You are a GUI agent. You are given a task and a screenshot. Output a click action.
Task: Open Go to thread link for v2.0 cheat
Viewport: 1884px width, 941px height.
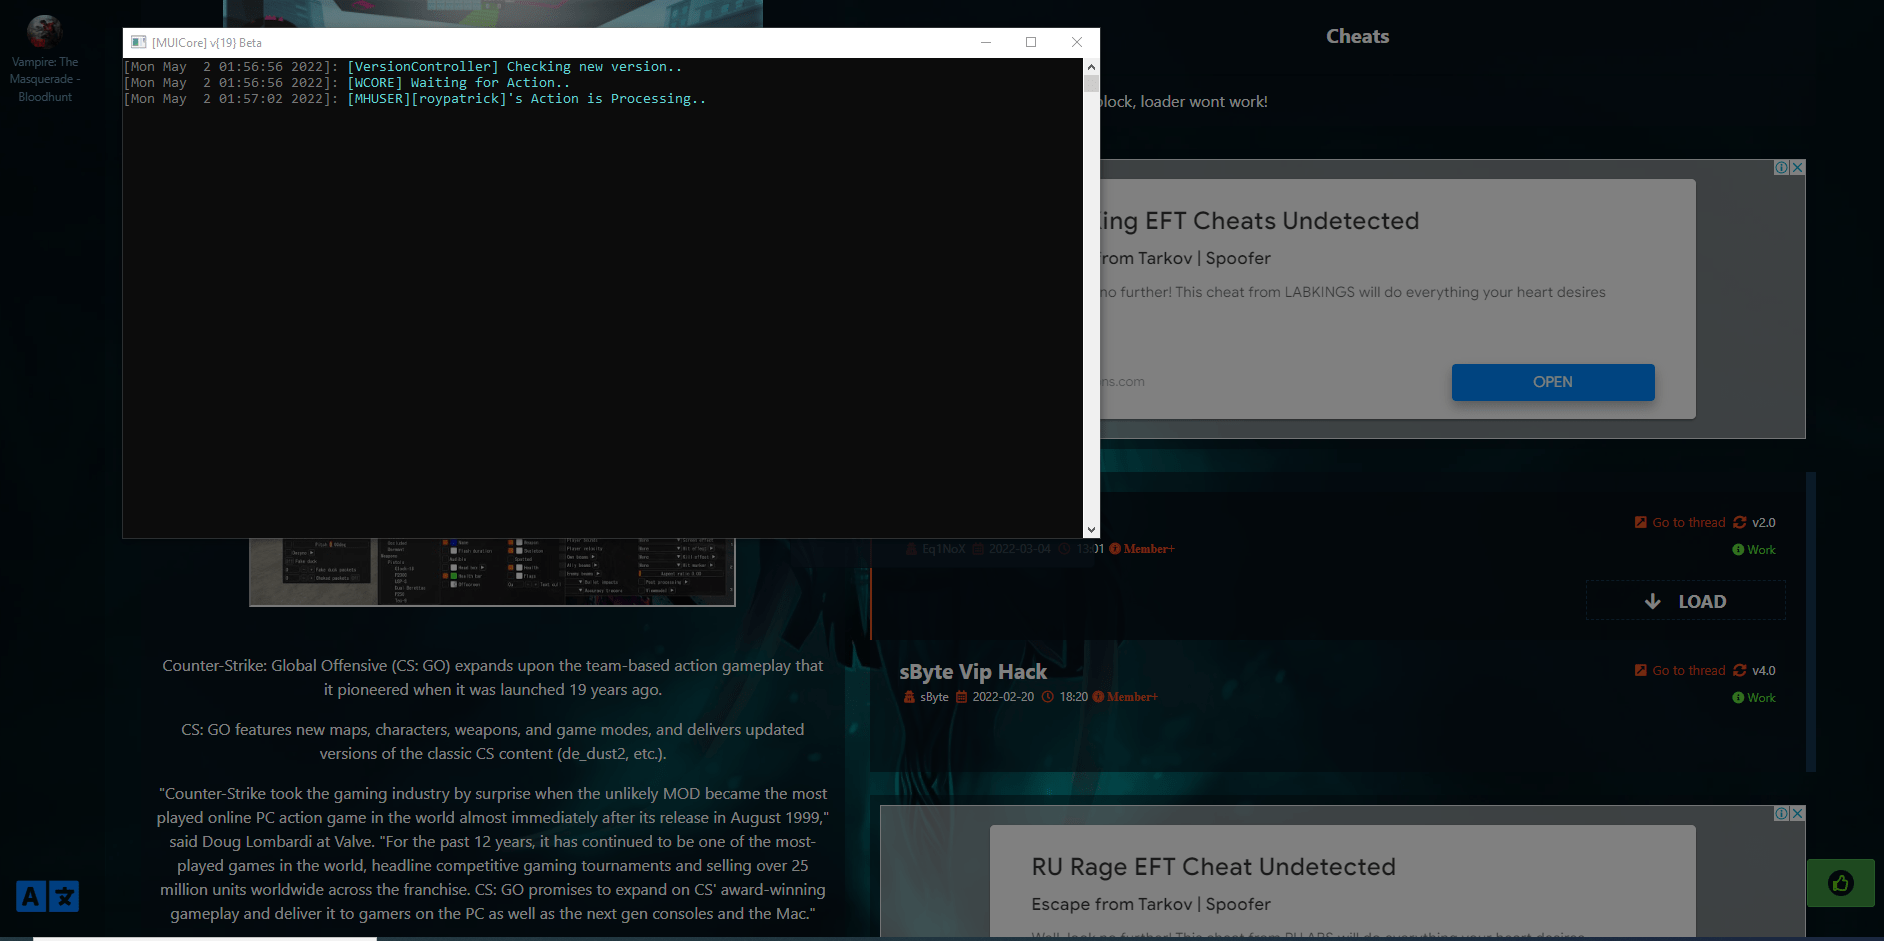coord(1680,522)
